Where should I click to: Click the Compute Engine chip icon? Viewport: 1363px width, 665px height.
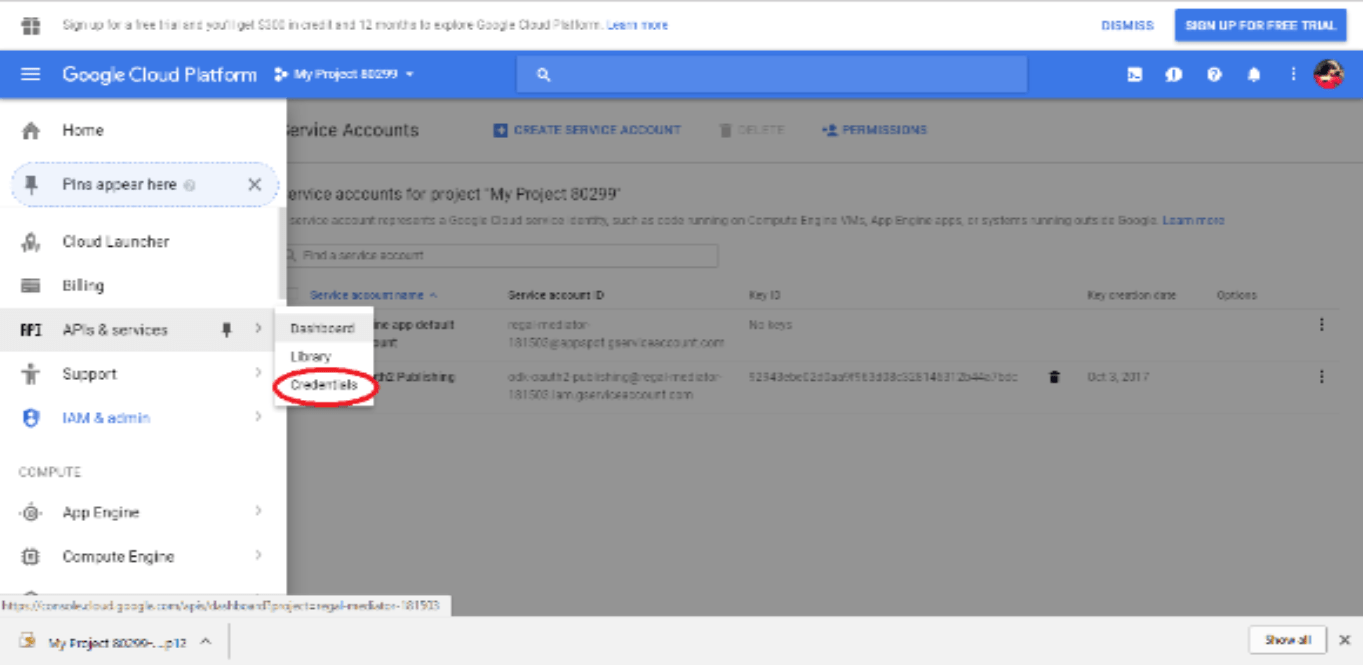pyautogui.click(x=31, y=557)
